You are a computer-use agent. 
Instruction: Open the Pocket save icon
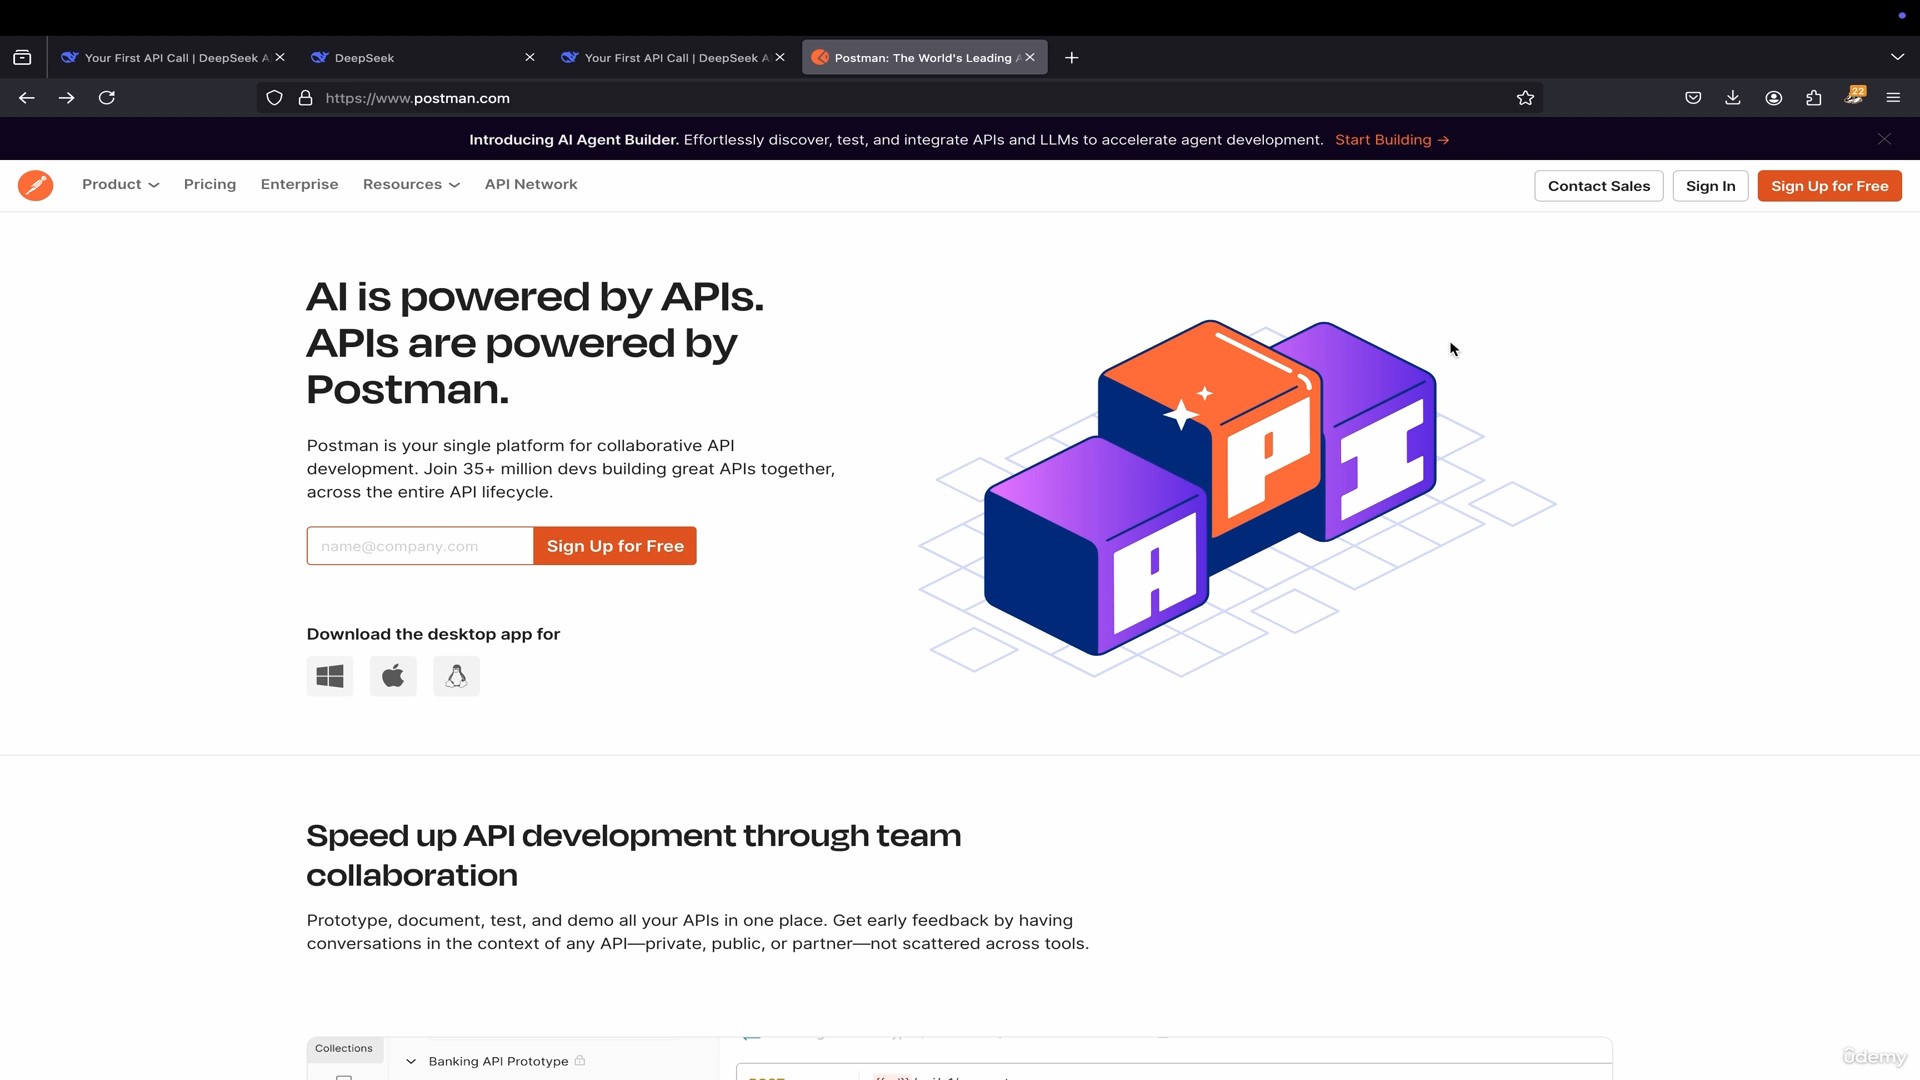pyautogui.click(x=1693, y=98)
